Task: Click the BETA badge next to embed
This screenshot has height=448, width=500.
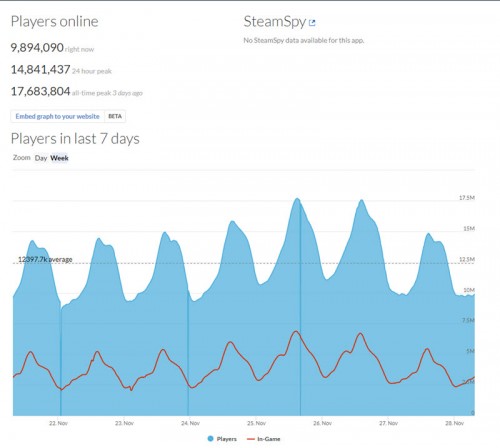Action: coord(115,116)
